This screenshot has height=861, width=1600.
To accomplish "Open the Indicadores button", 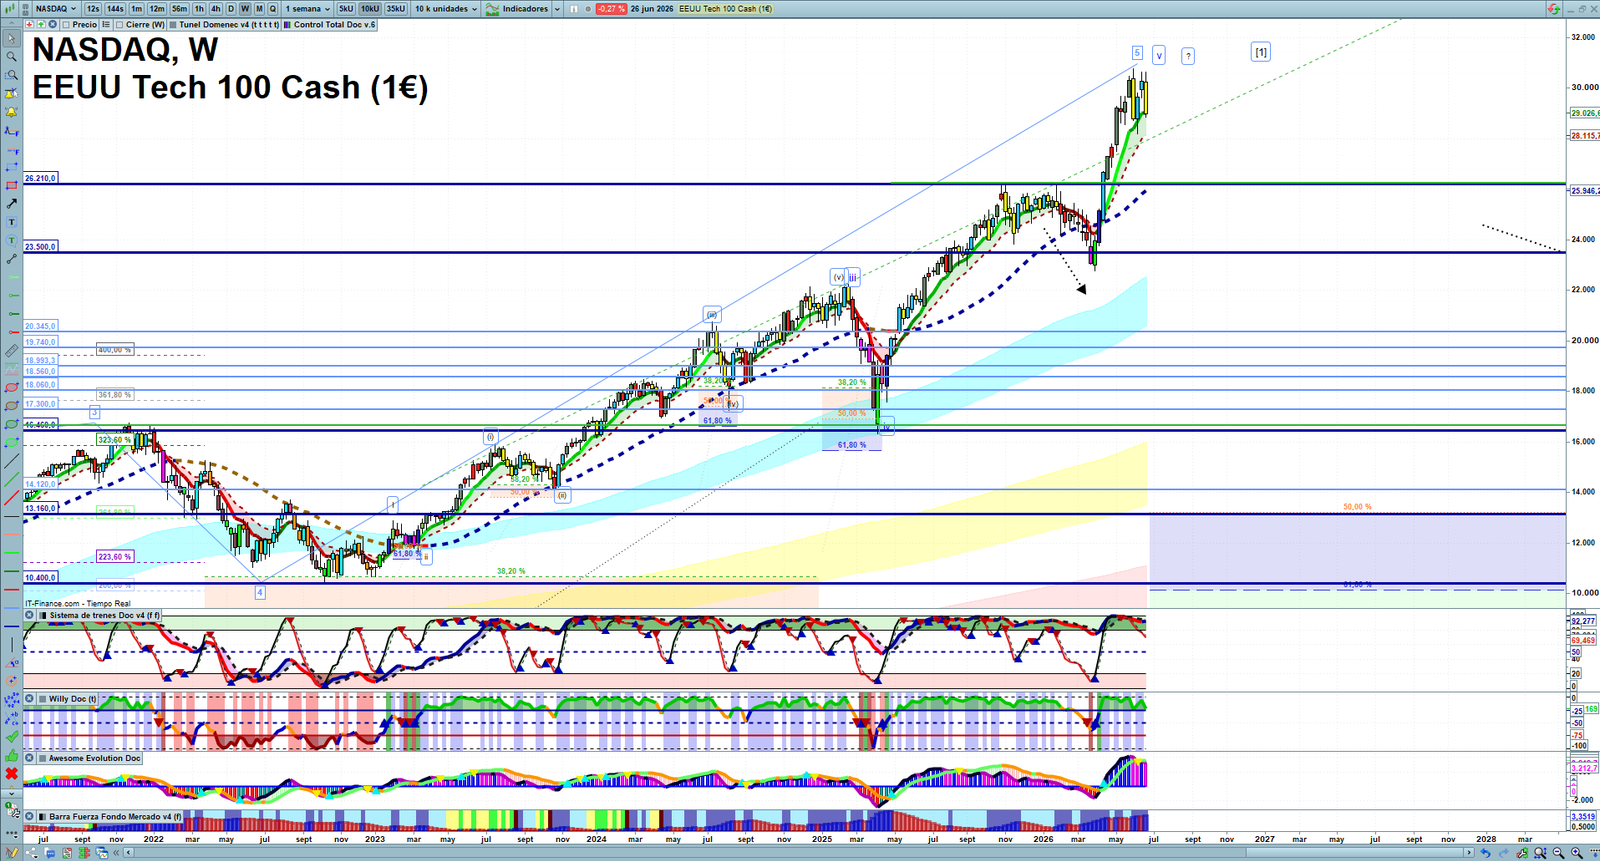I will click(517, 9).
